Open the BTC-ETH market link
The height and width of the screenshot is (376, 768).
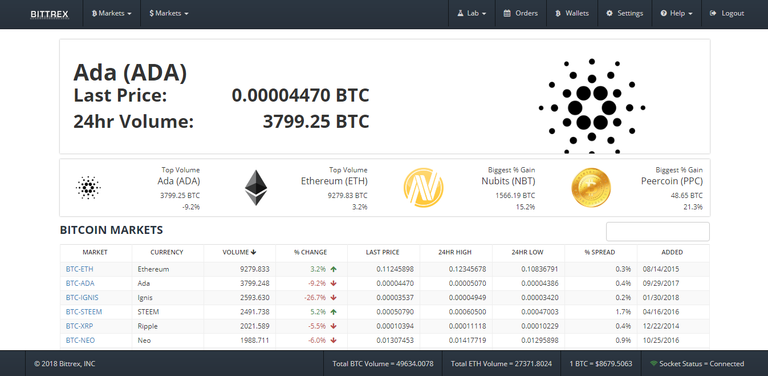tap(79, 269)
